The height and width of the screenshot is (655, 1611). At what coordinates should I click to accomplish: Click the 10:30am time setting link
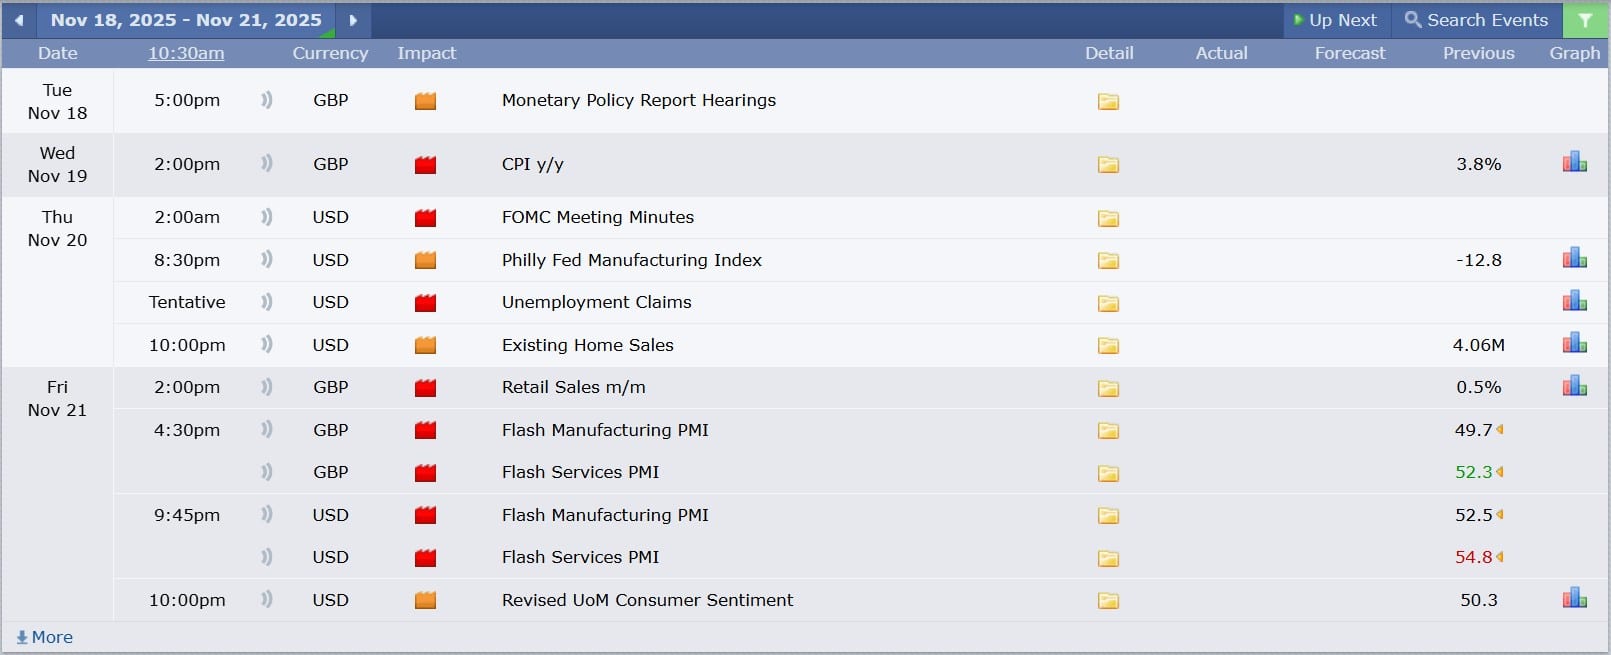pyautogui.click(x=186, y=53)
